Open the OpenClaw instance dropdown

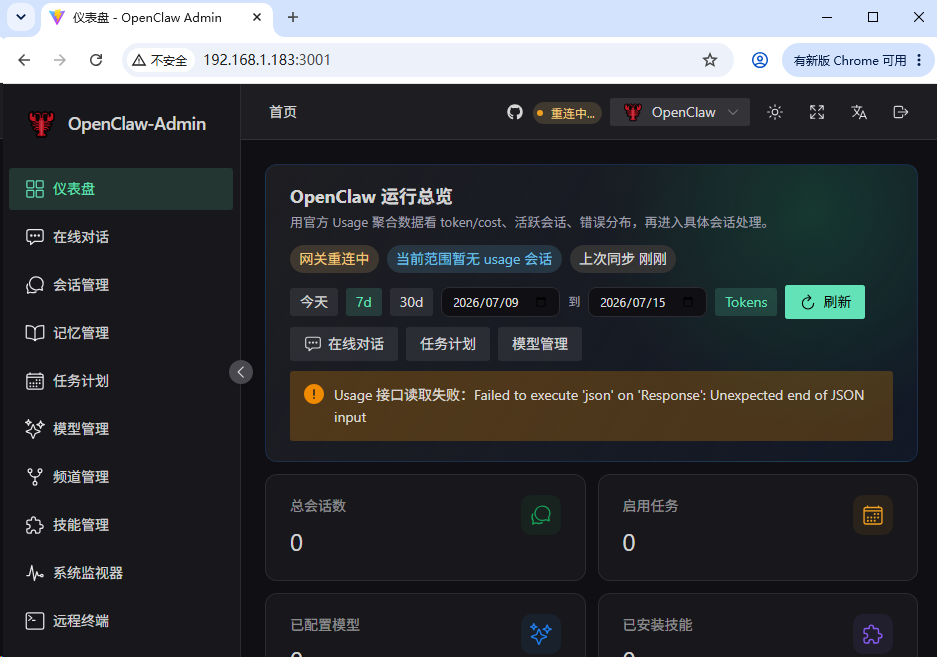pos(679,112)
